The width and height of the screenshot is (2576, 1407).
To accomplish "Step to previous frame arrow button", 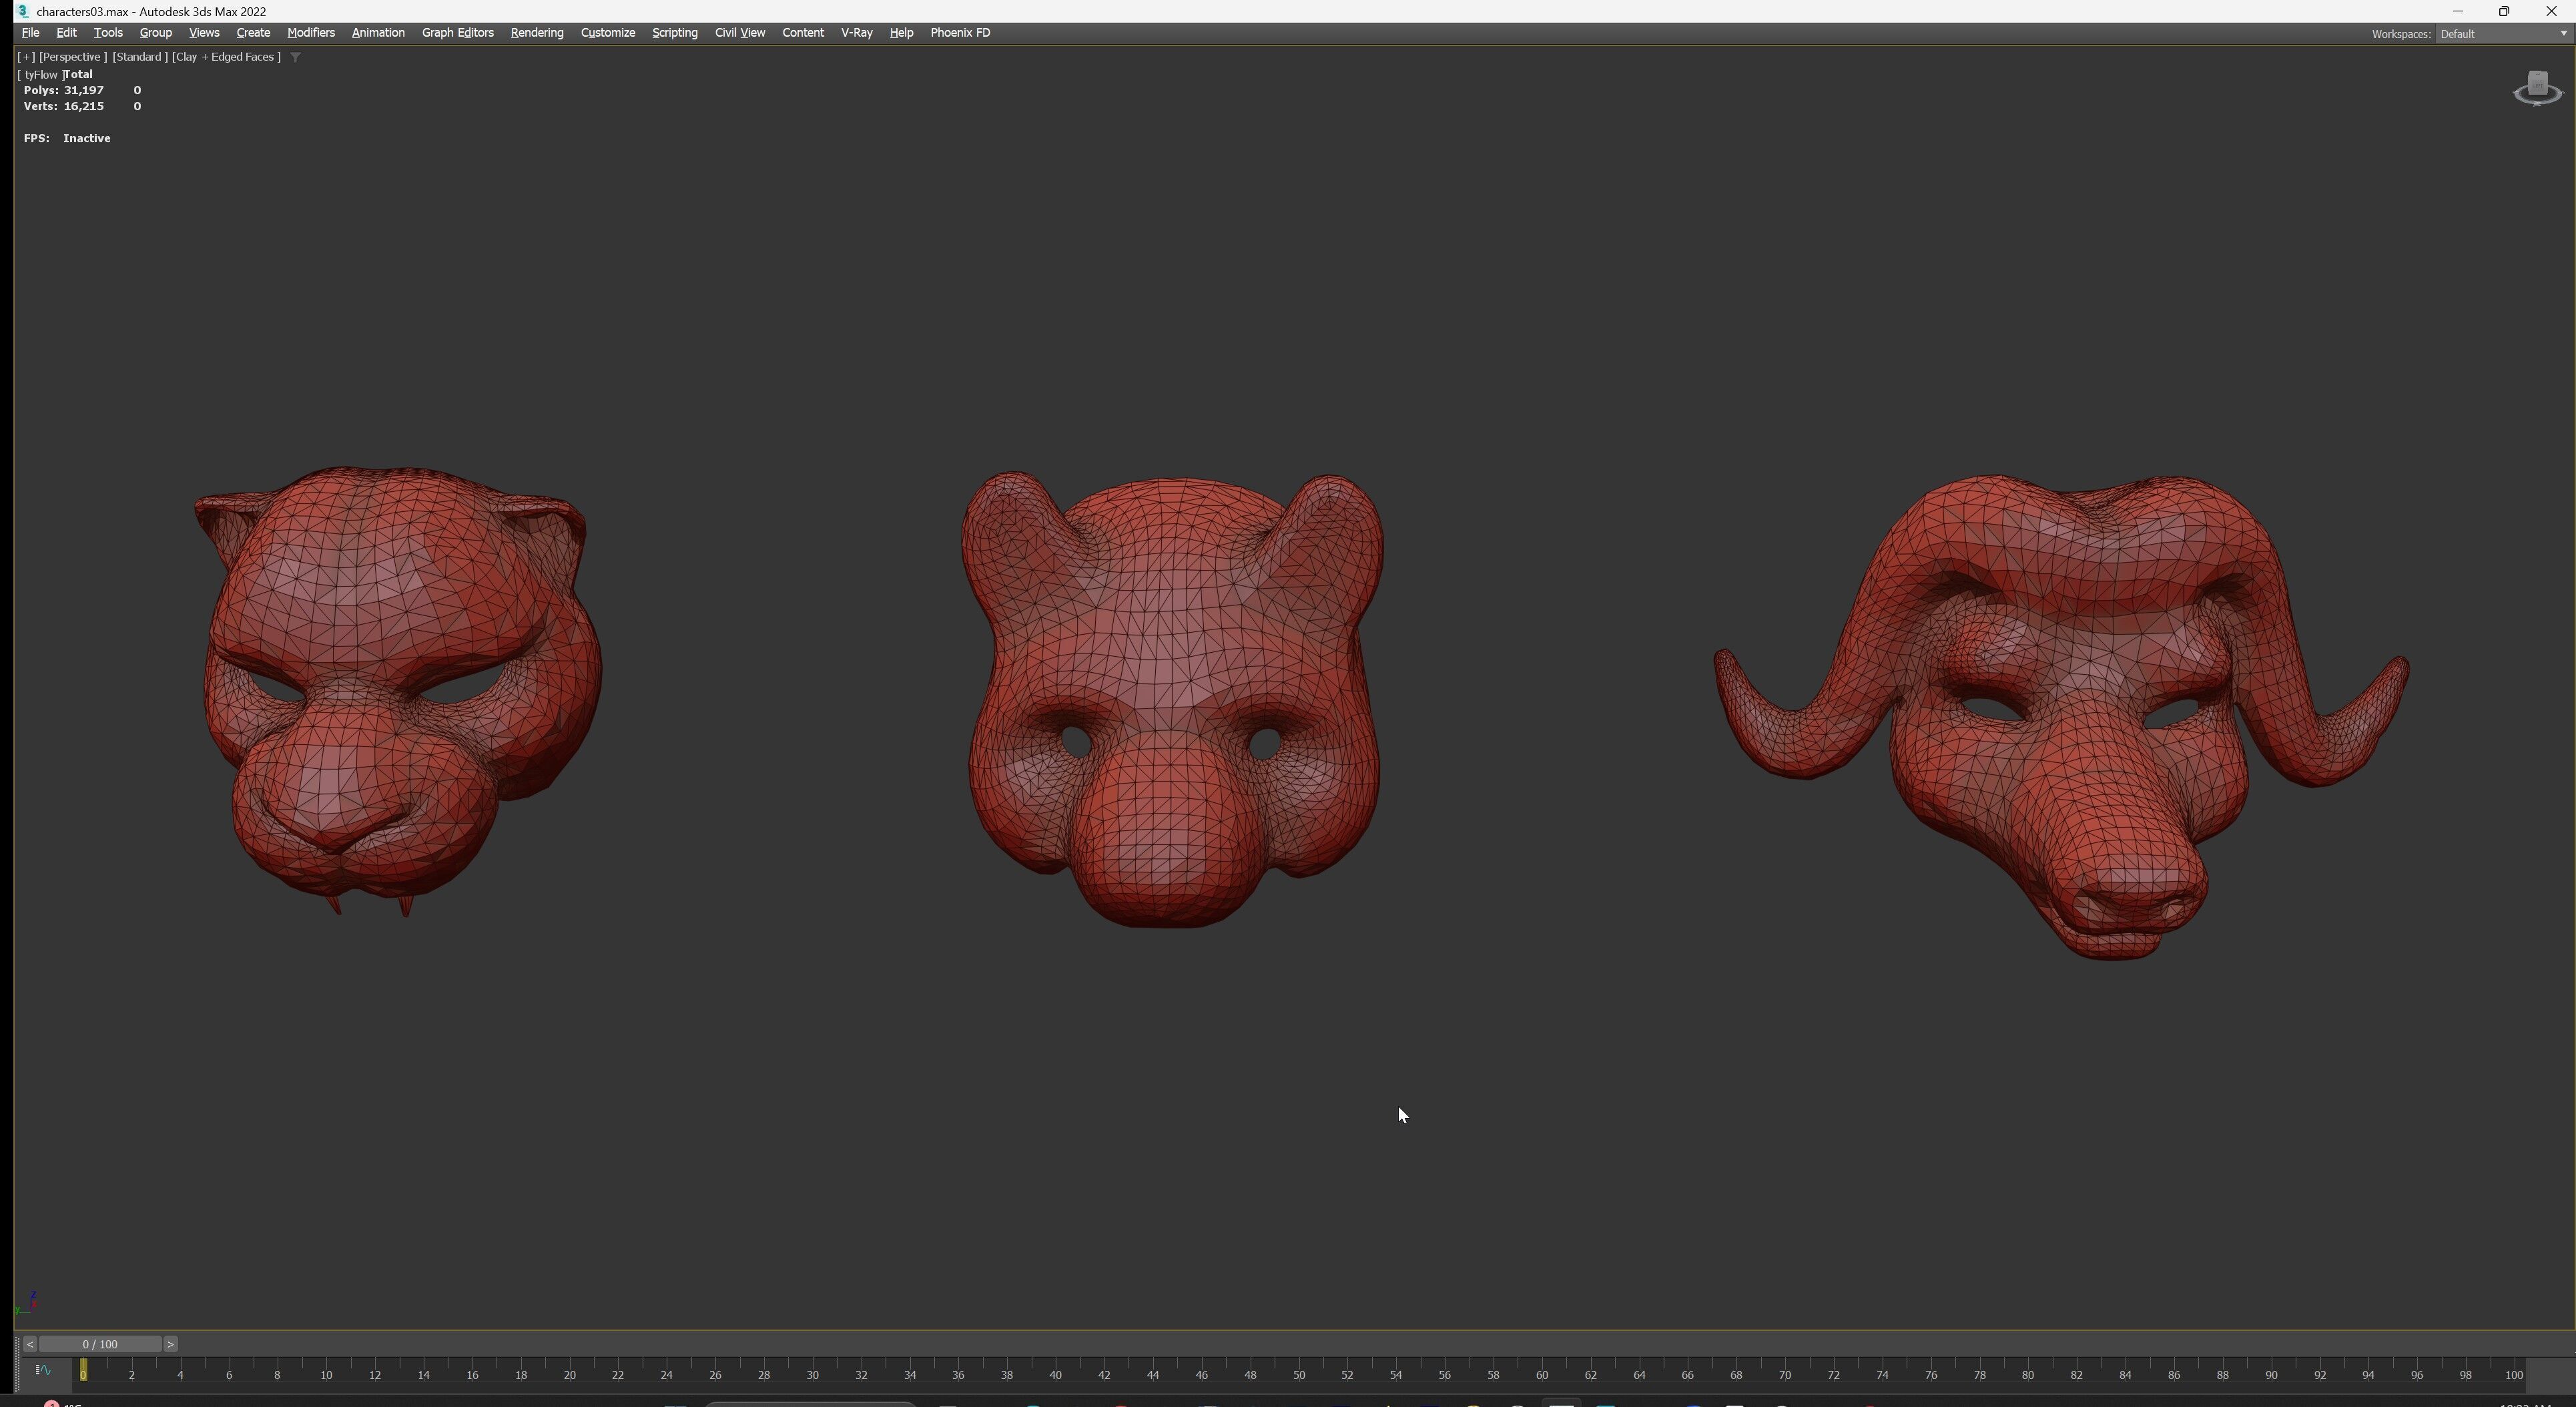I will click(x=29, y=1344).
